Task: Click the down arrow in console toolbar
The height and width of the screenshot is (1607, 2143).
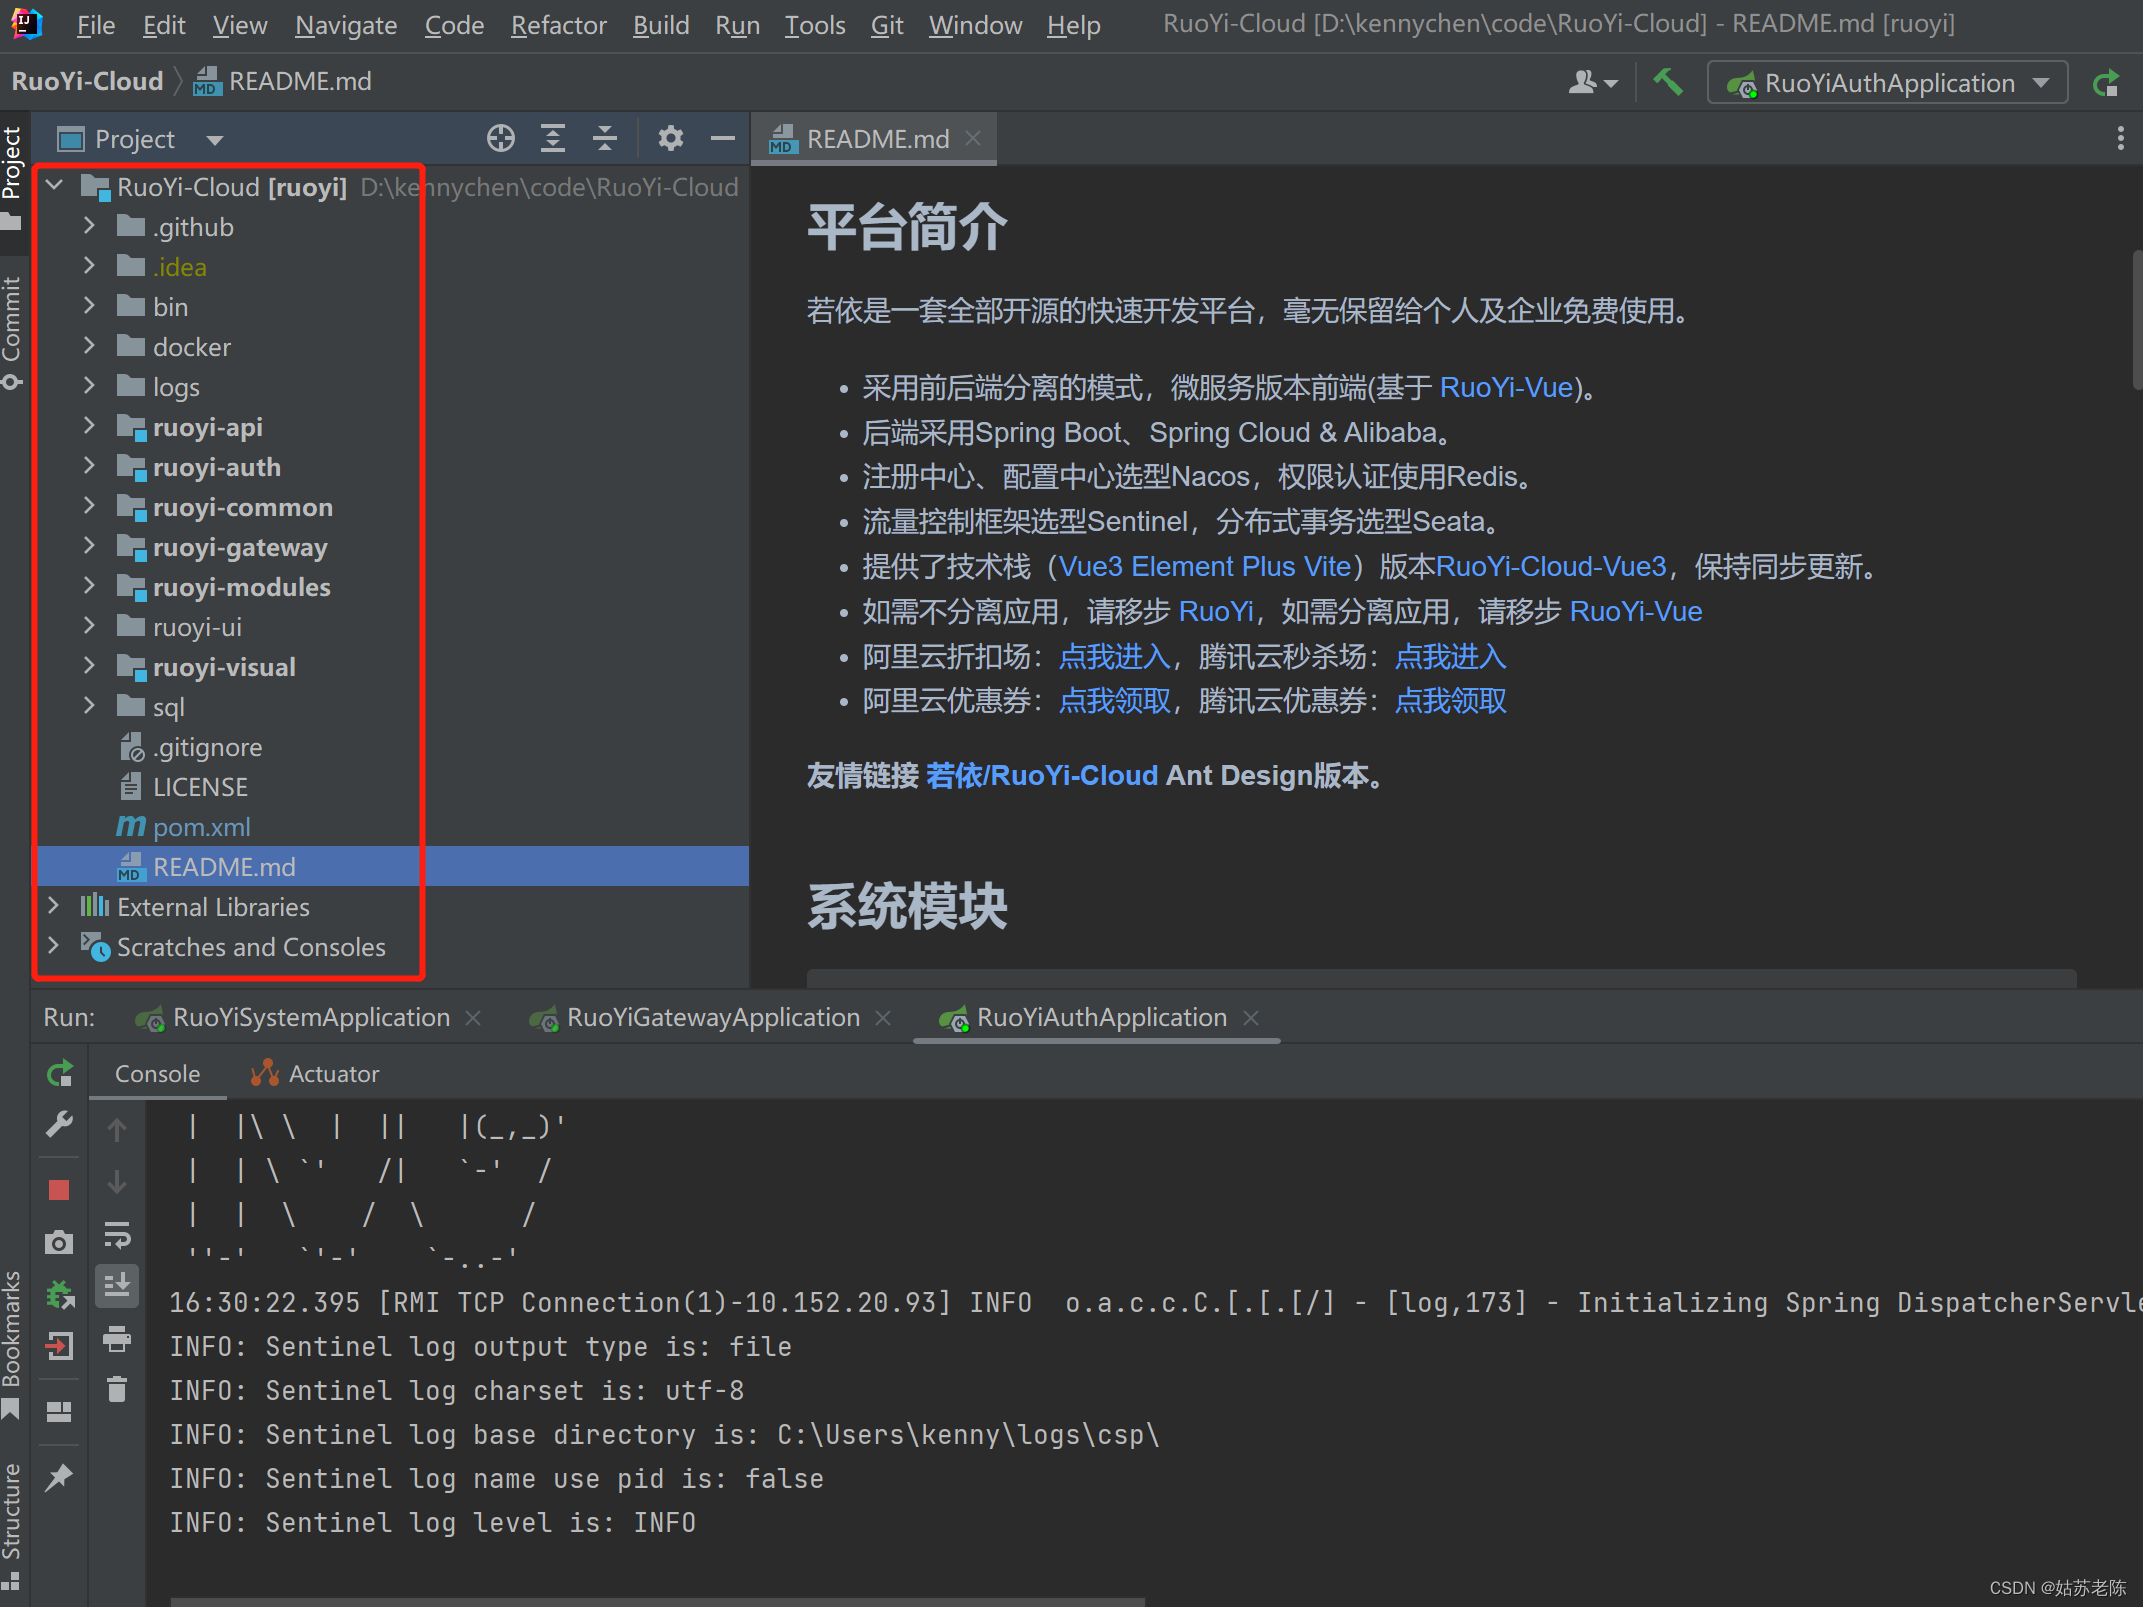Action: pos(117,1182)
